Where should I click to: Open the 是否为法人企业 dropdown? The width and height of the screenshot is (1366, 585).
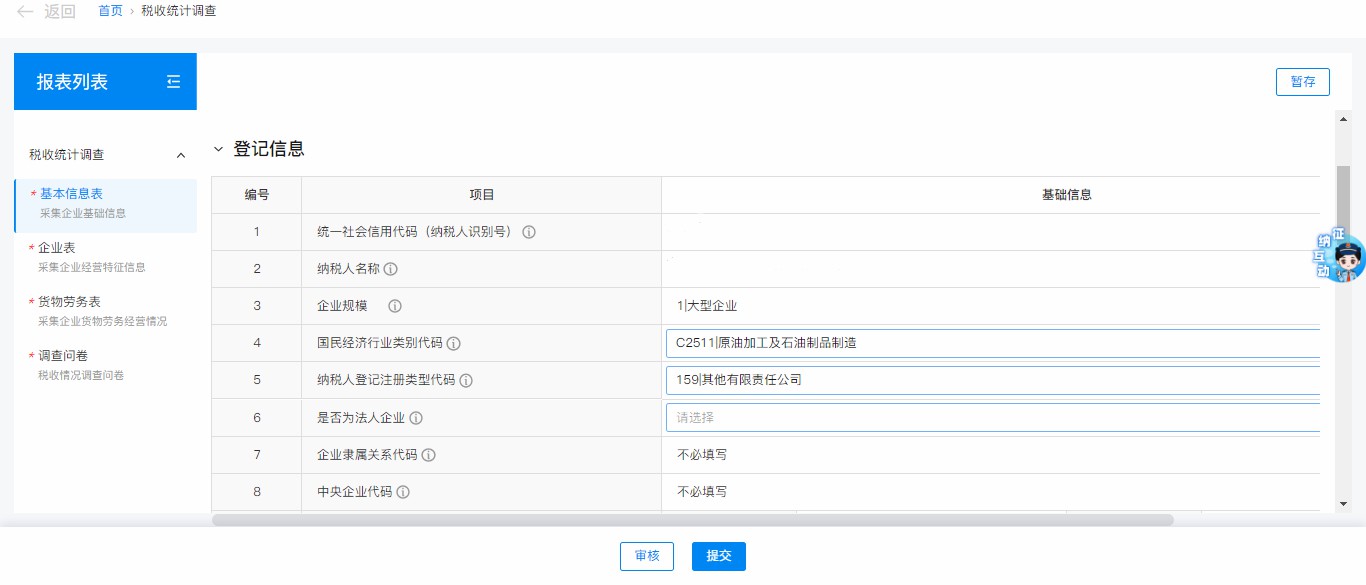point(992,418)
